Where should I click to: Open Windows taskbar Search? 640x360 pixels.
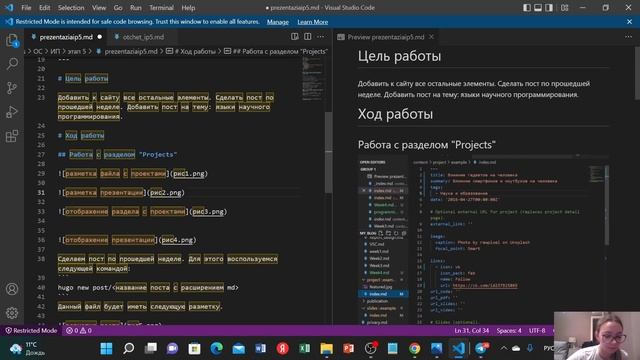tap(129, 349)
